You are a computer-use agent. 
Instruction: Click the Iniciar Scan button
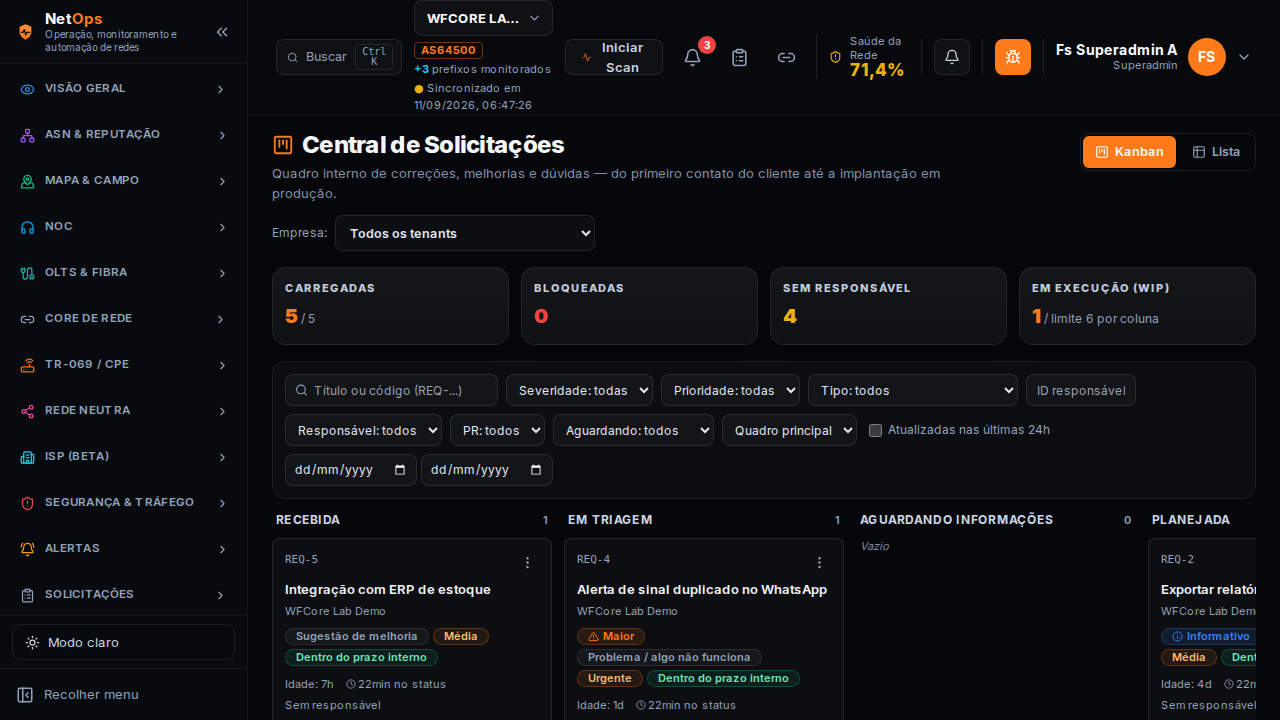[x=614, y=57]
